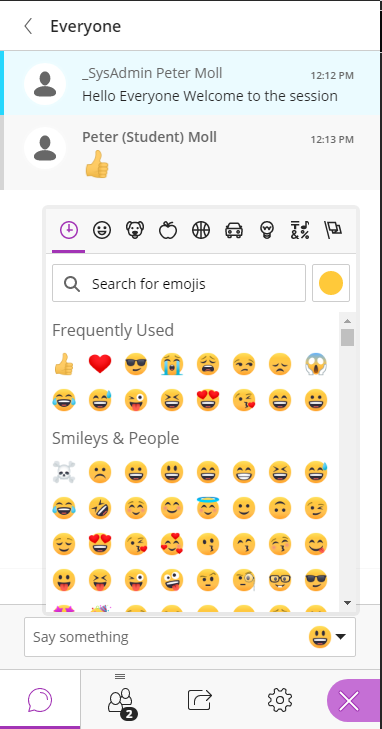Image resolution: width=382 pixels, height=729 pixels.
Task: Open the Animals & Nature emoji category
Action: (x=135, y=230)
